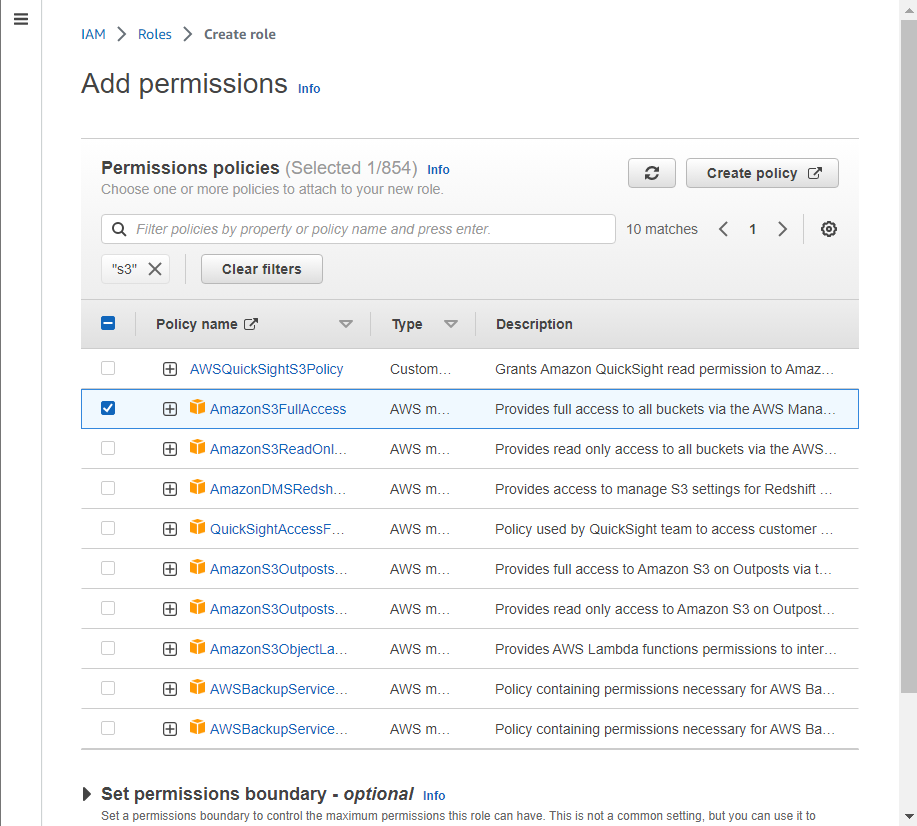Click the refresh policies icon
Viewport: 917px width, 826px height.
point(651,173)
